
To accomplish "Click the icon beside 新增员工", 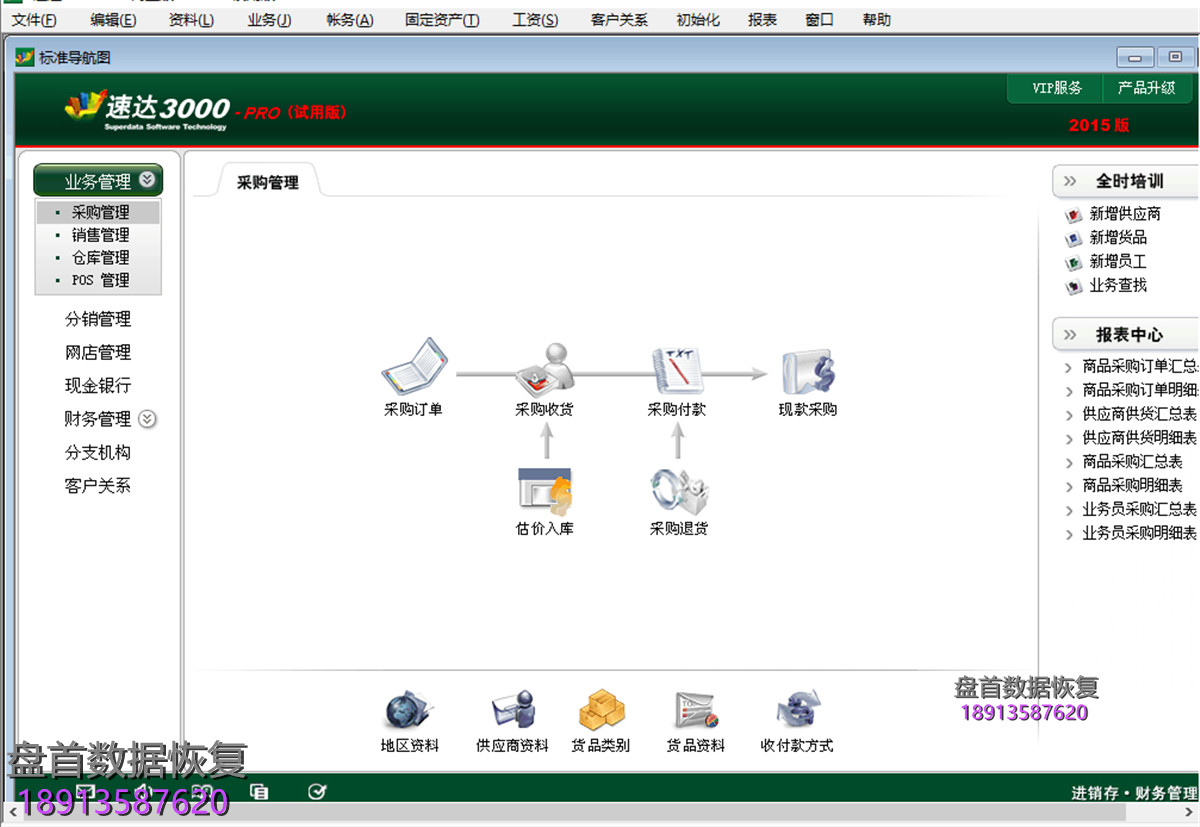I will tap(1074, 262).
